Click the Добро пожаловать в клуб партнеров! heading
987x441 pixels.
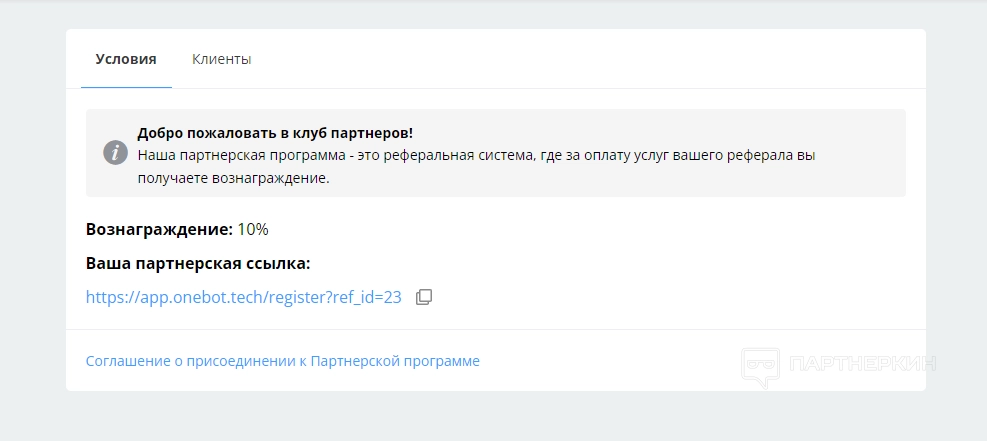coord(275,133)
